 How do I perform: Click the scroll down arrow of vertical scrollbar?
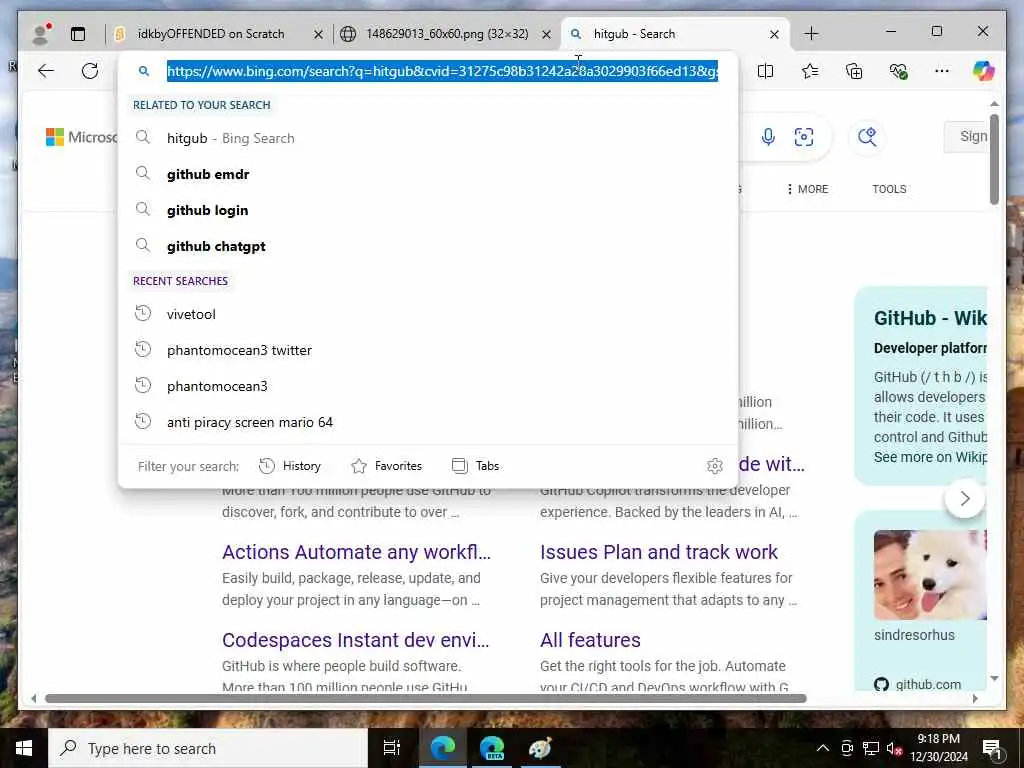click(994, 679)
